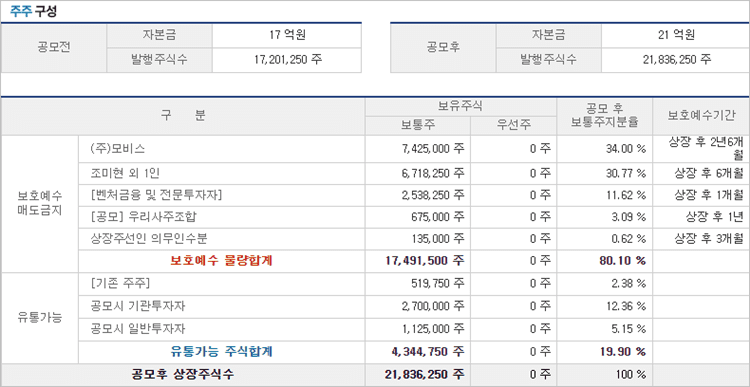Screen dimensions: 750x387
Task: Click the bold 19.90 % total
Action: pyautogui.click(x=623, y=352)
